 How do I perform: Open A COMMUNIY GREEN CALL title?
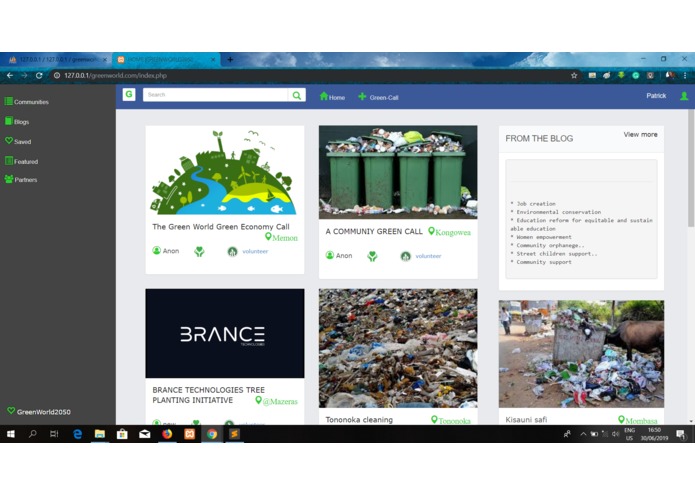[374, 231]
